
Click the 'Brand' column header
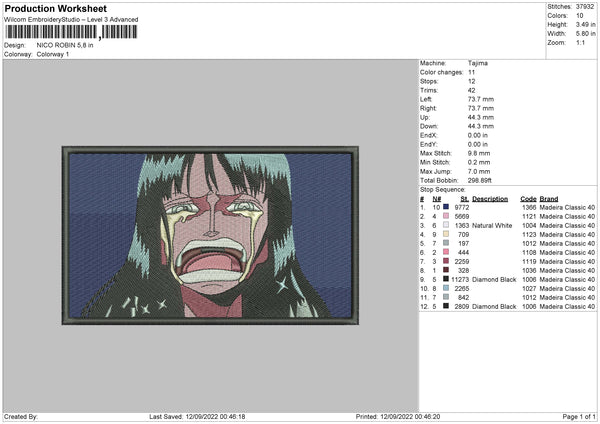pos(549,199)
